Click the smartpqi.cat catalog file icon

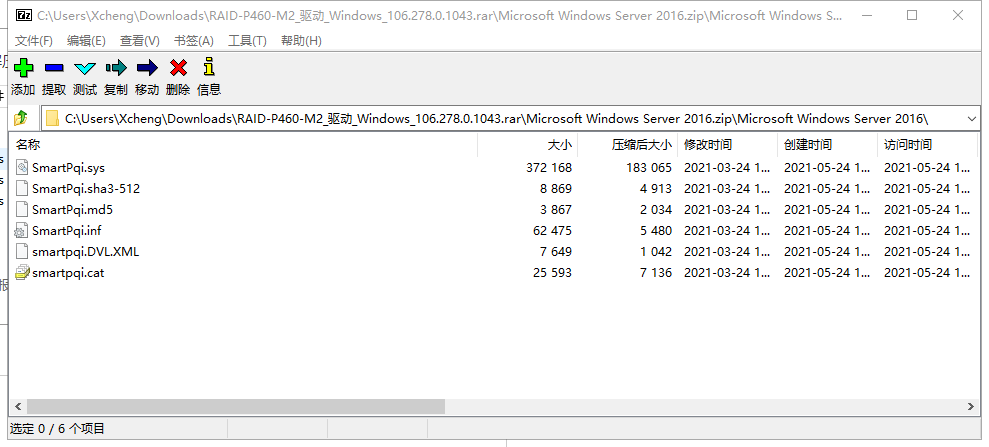[22, 272]
